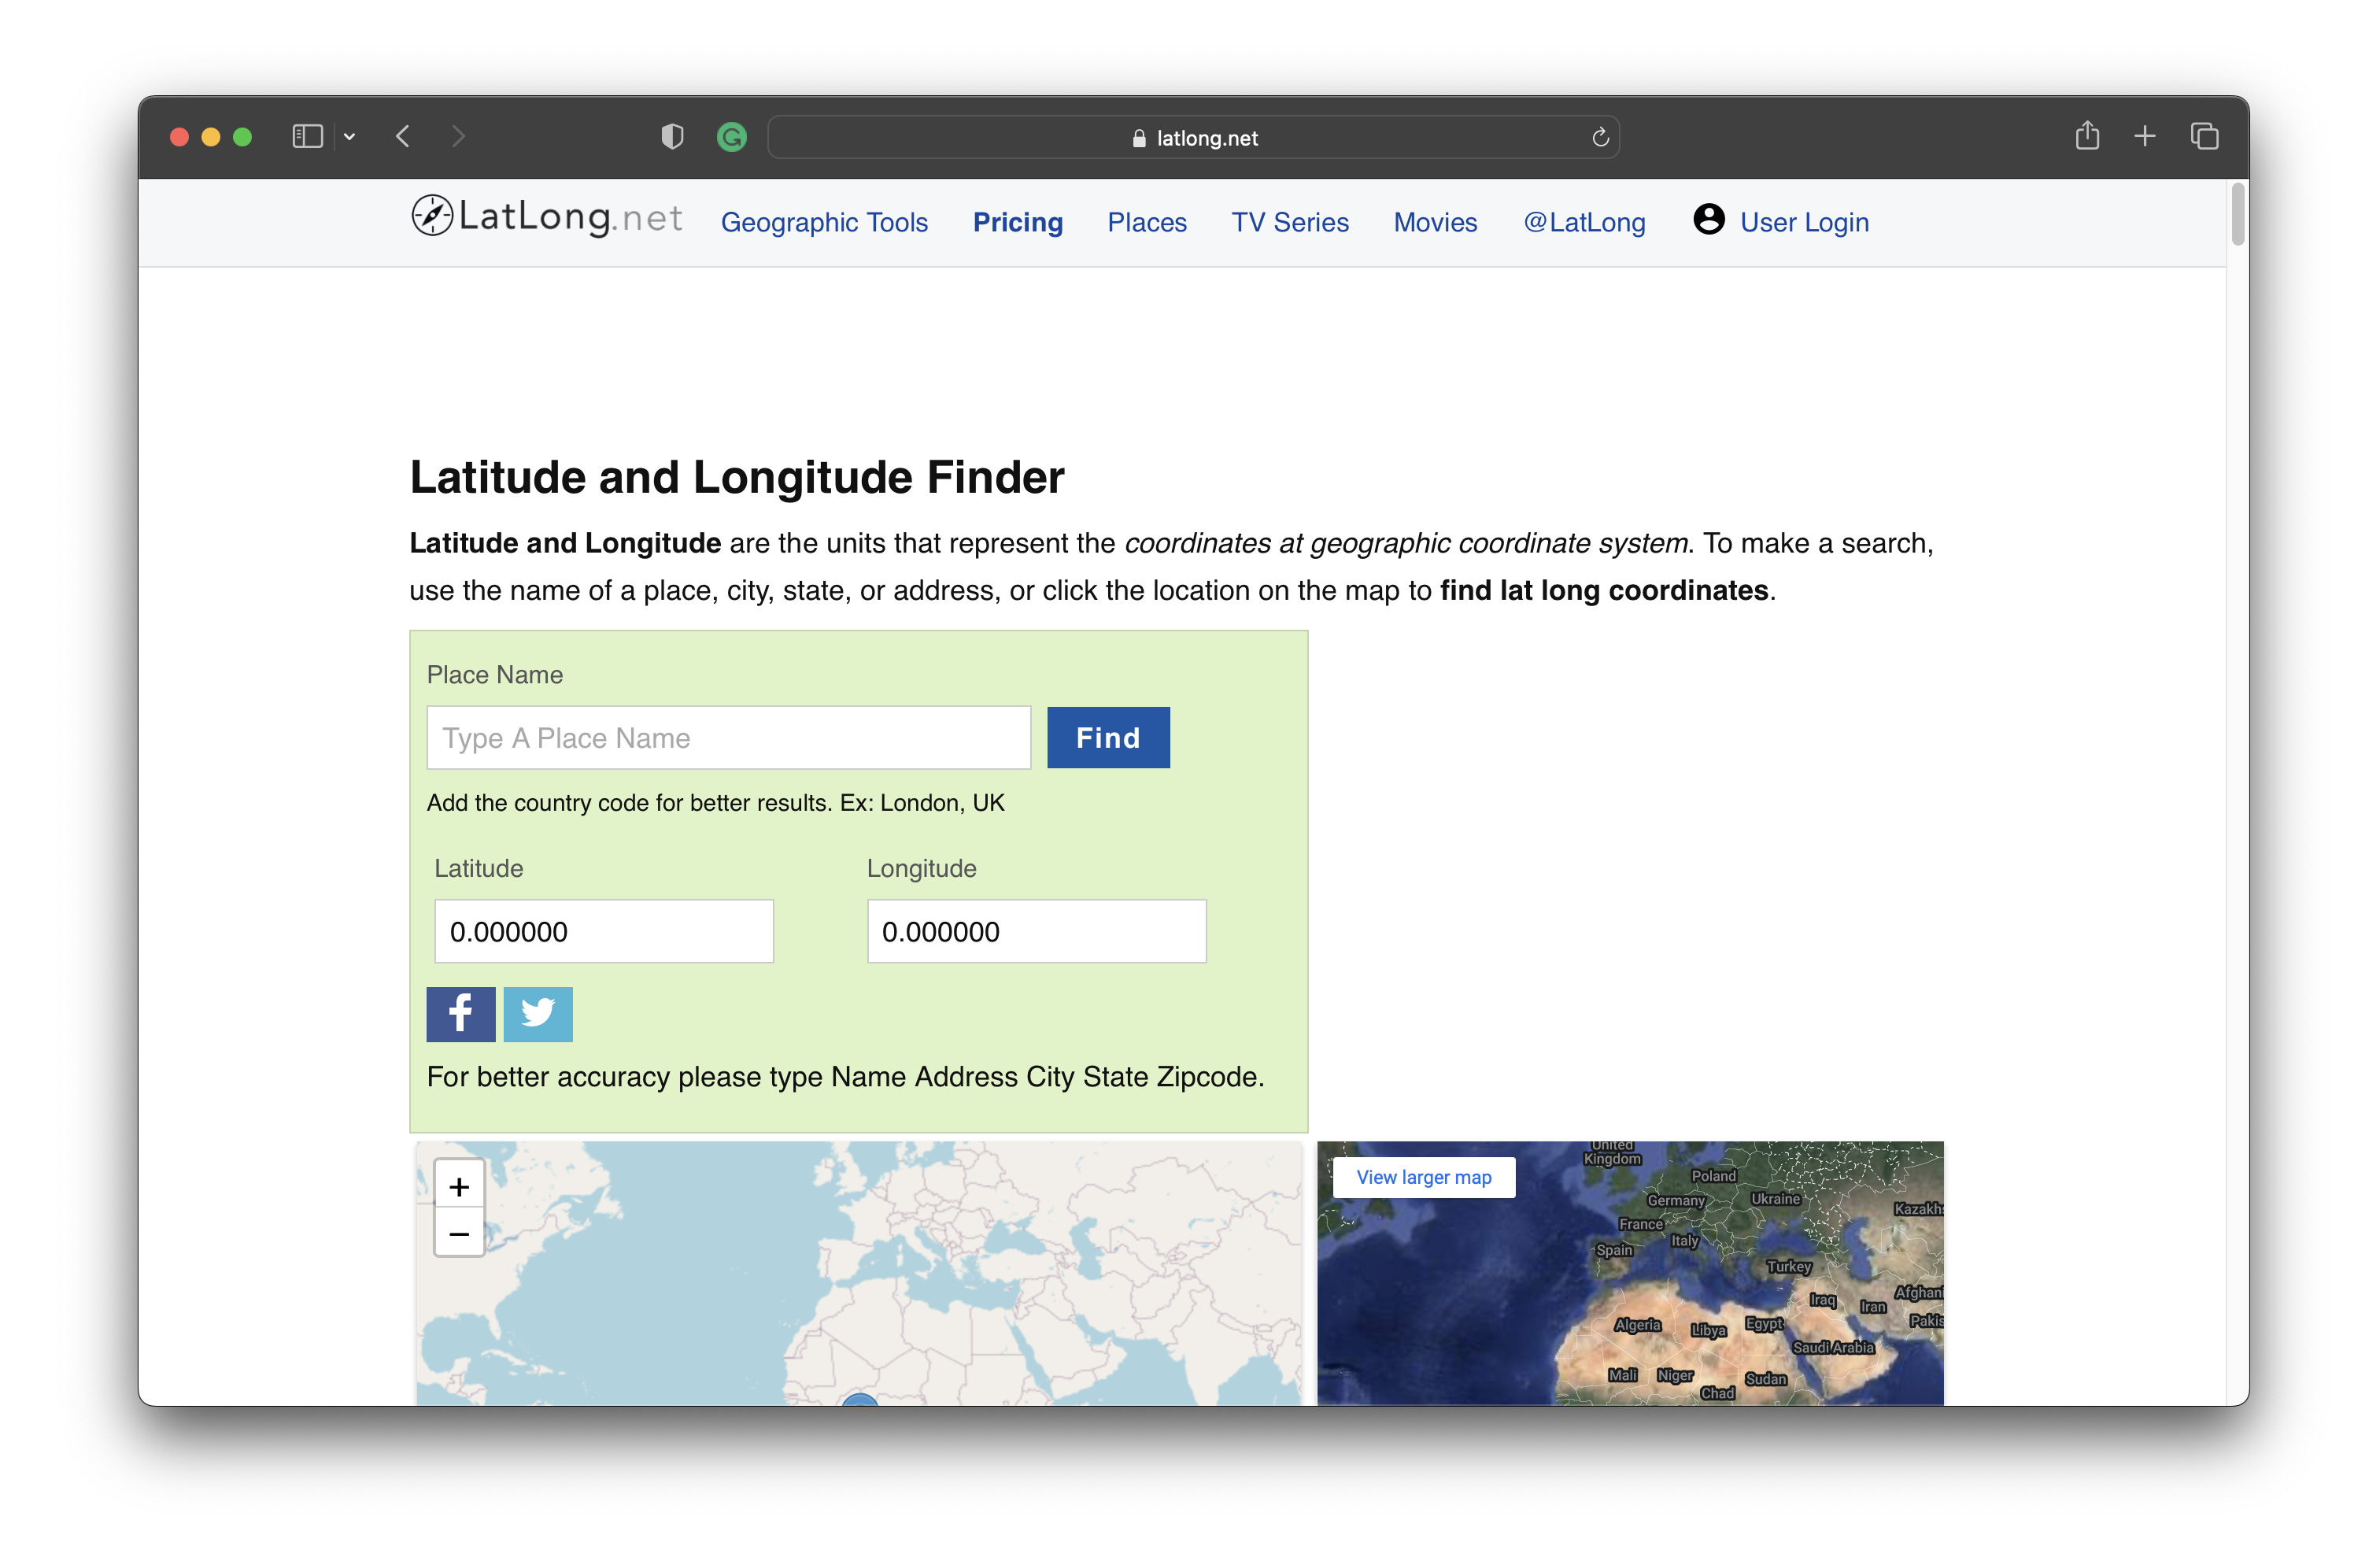Click the Twitter share icon
The image size is (2380, 1546).
[x=538, y=1014]
